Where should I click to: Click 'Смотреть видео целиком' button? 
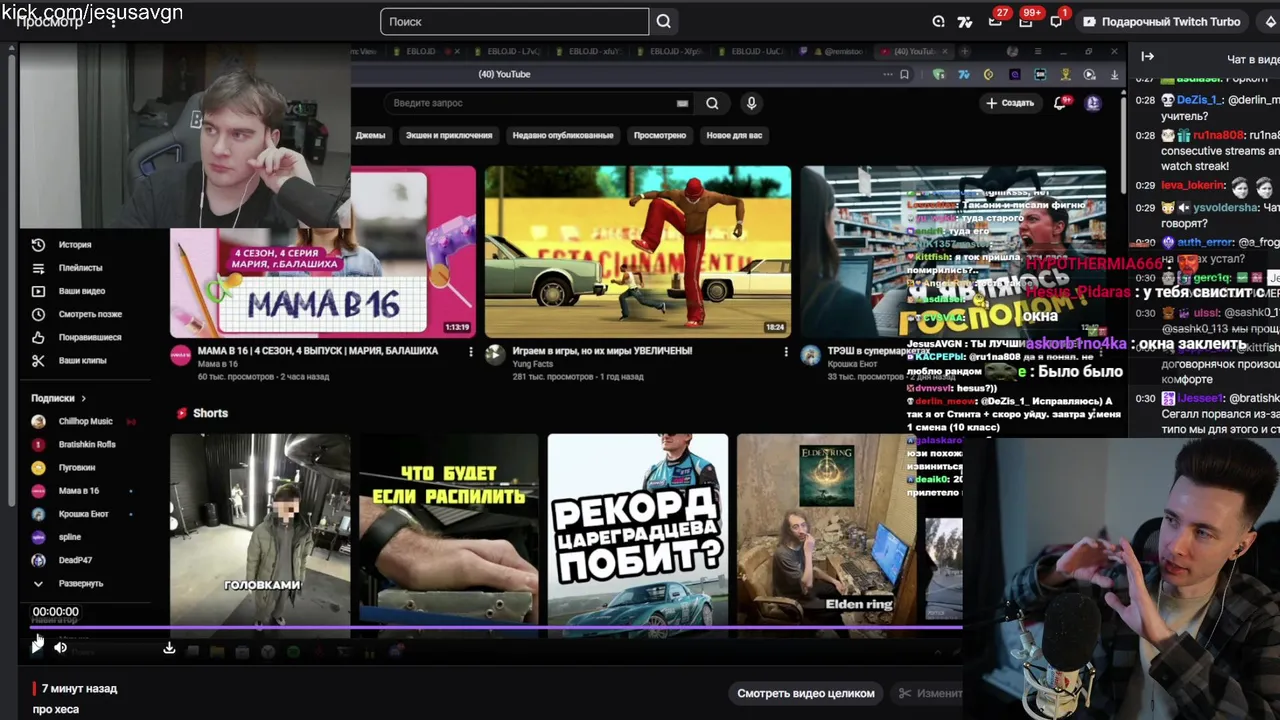pos(806,693)
